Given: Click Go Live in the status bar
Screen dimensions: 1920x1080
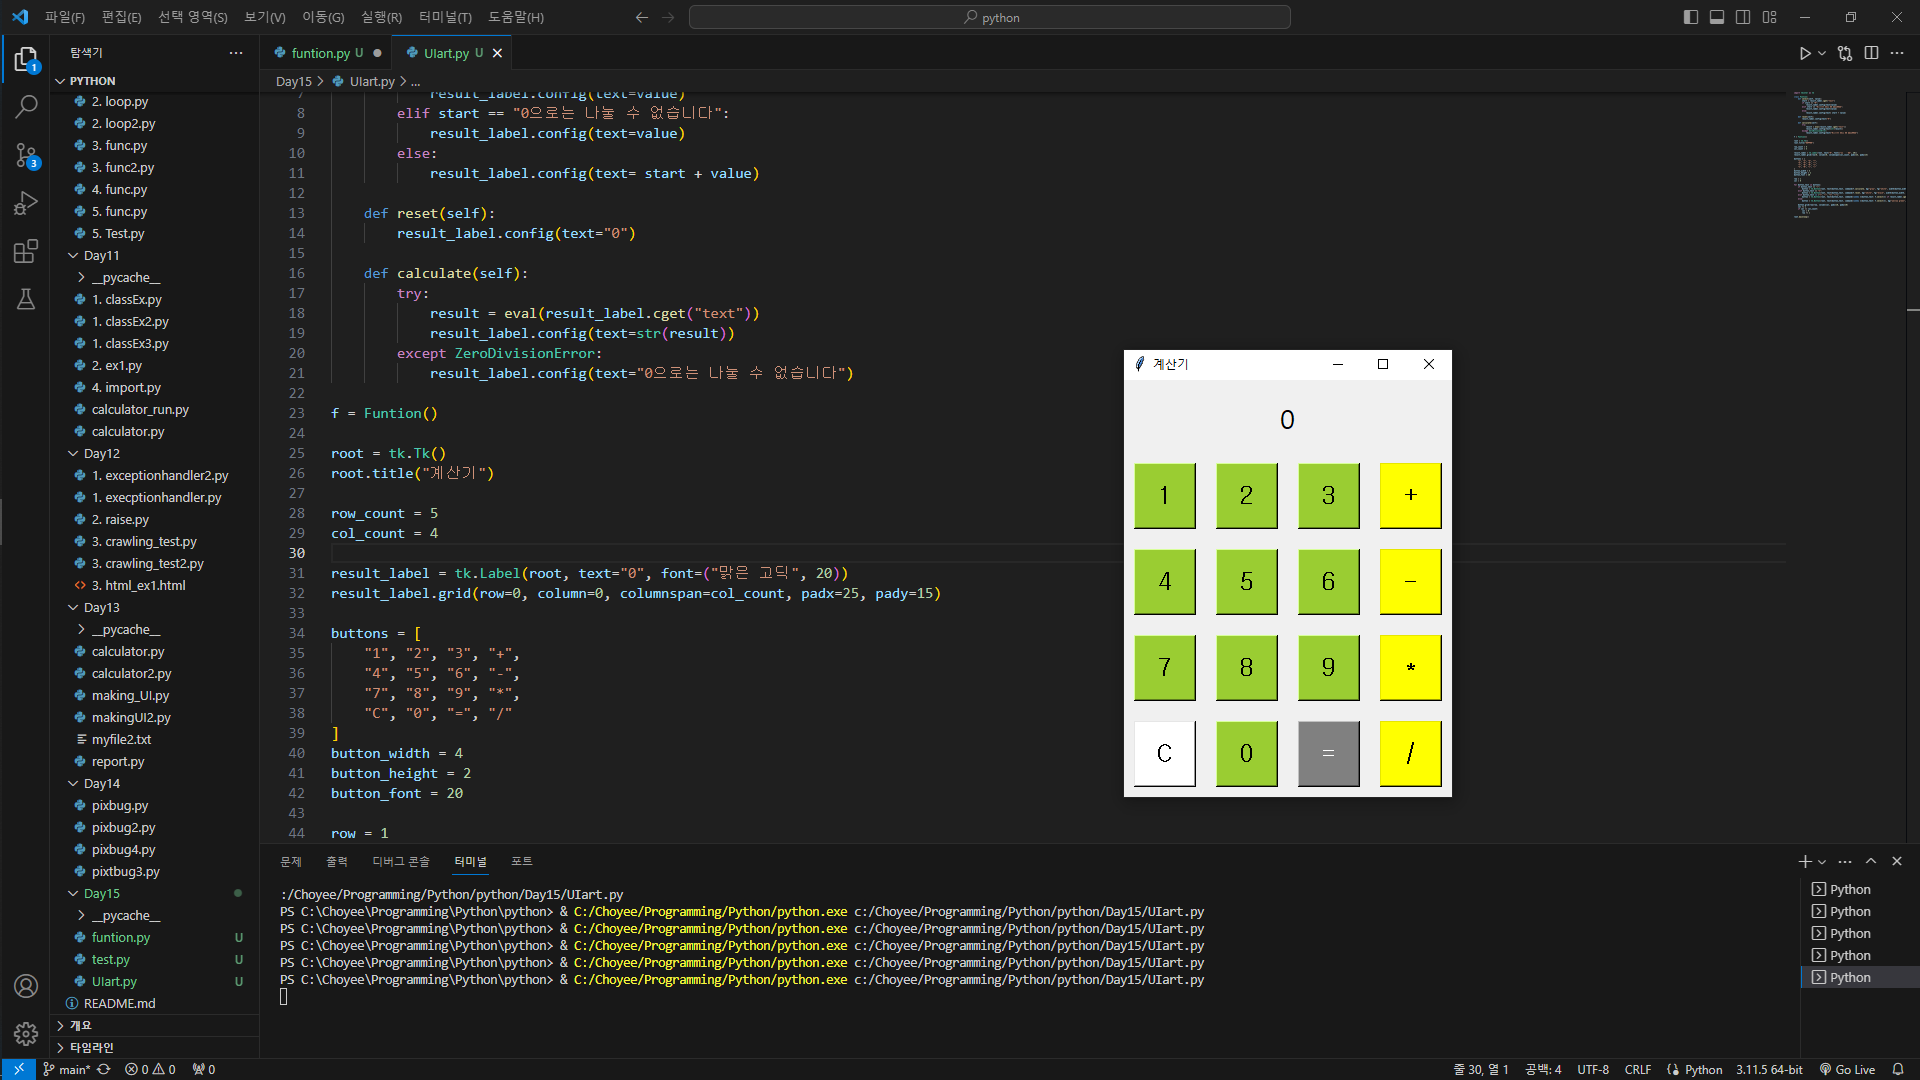Looking at the screenshot, I should pos(1847,1069).
